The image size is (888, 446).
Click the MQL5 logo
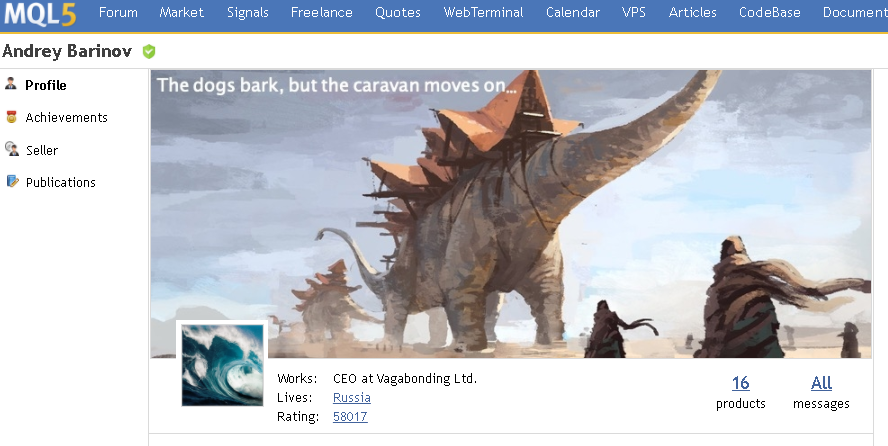[x=40, y=14]
